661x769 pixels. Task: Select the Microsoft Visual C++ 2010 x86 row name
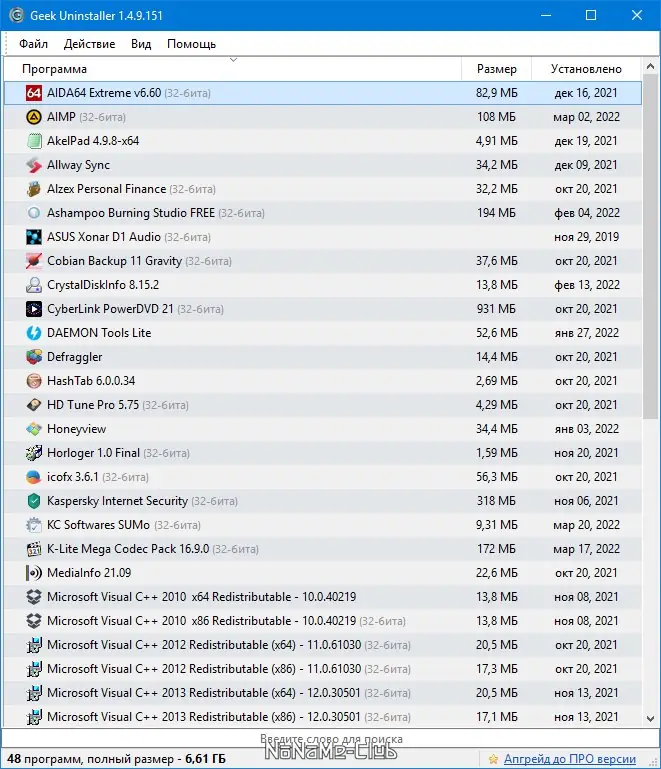(202, 621)
